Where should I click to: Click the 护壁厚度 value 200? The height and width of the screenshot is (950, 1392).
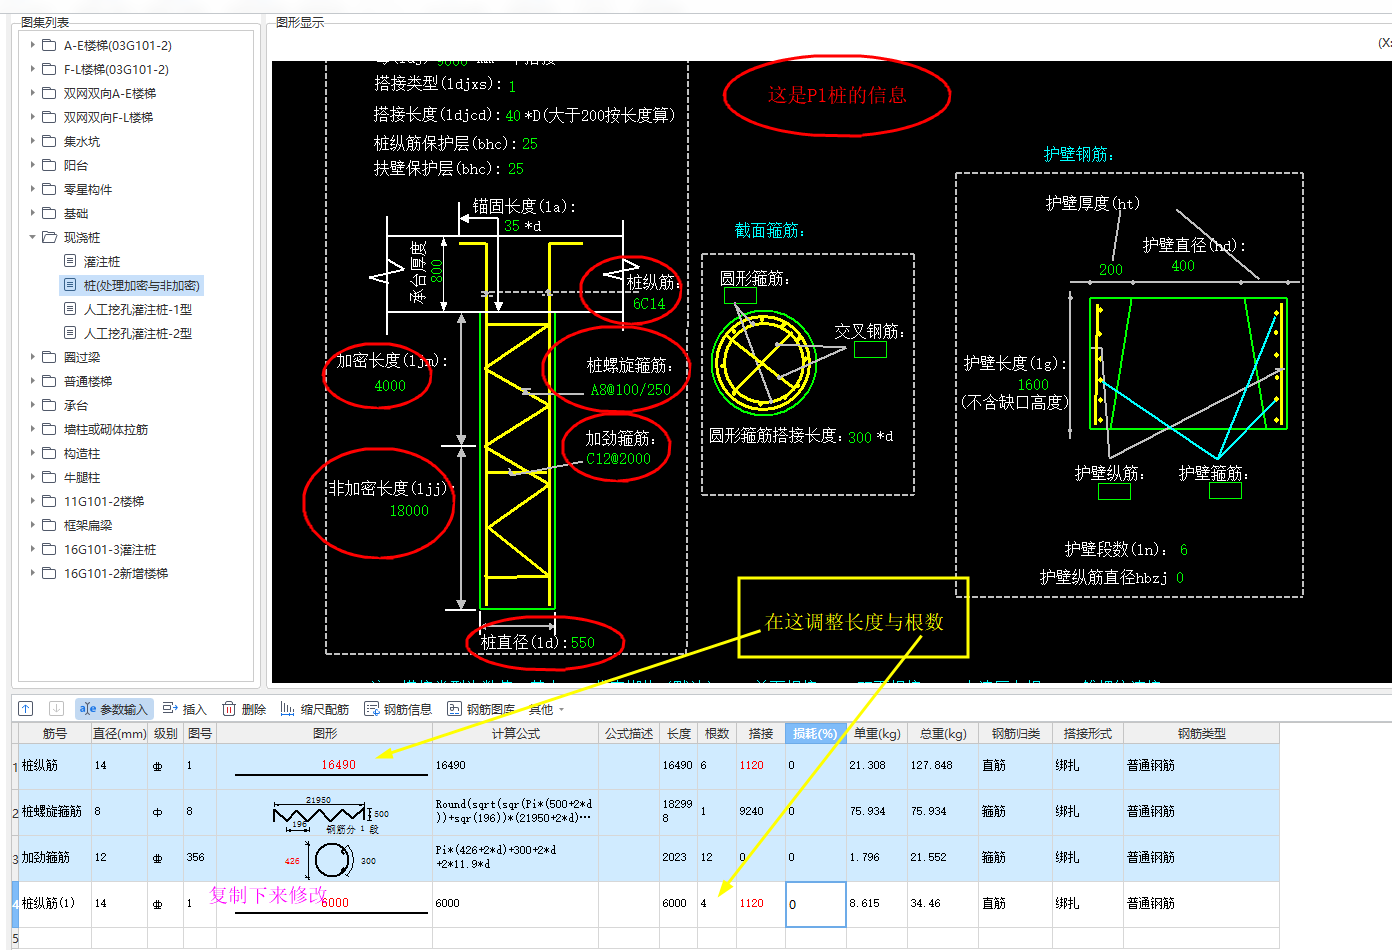tap(1111, 270)
